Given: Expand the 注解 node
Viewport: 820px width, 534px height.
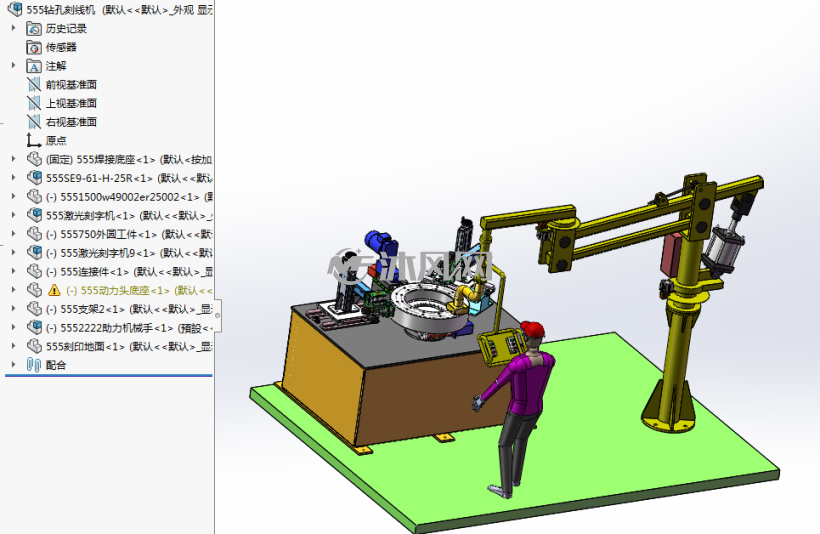Looking at the screenshot, I should point(14,65).
